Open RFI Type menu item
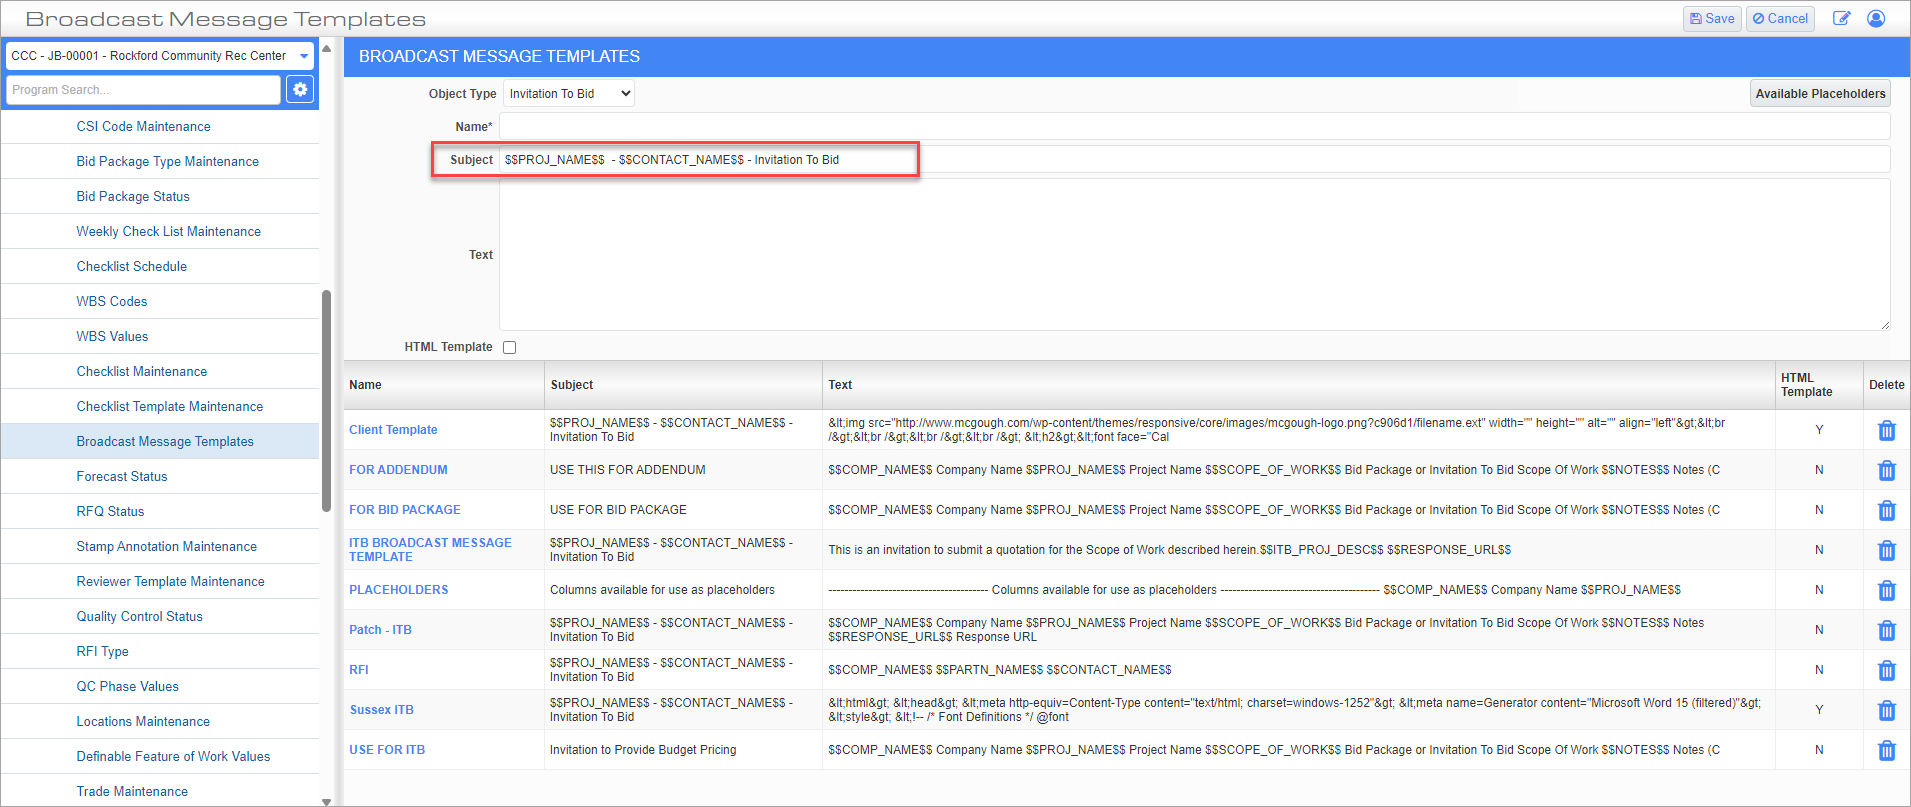Screen dimensions: 1911x807 102,651
